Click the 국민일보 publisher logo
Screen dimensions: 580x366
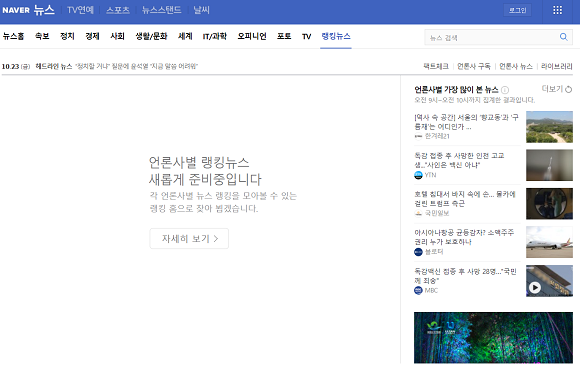tap(418, 214)
